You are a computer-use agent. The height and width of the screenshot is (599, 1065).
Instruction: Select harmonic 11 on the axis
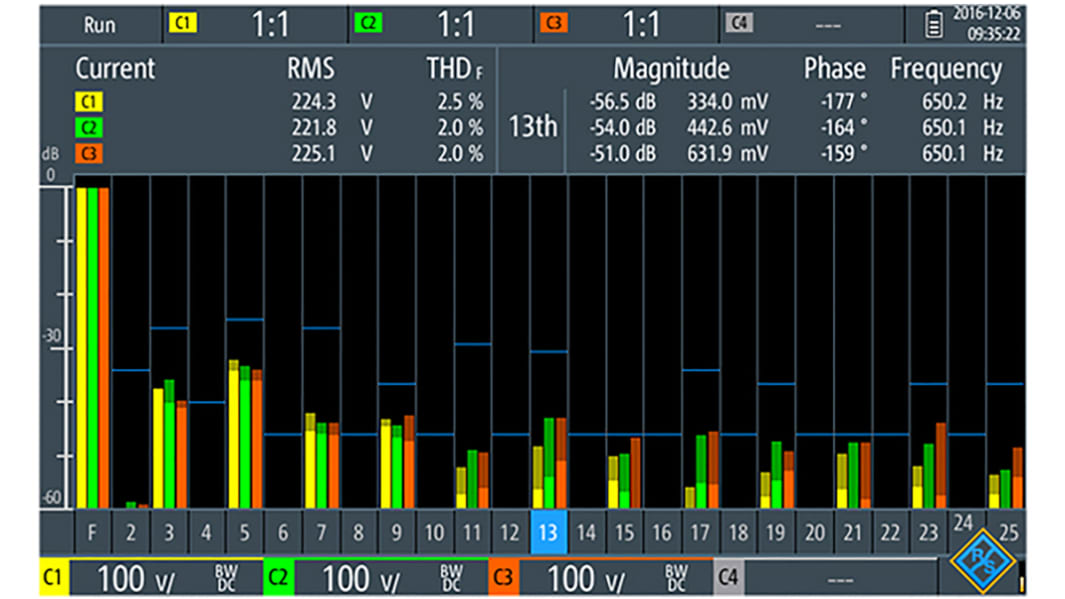(x=472, y=532)
